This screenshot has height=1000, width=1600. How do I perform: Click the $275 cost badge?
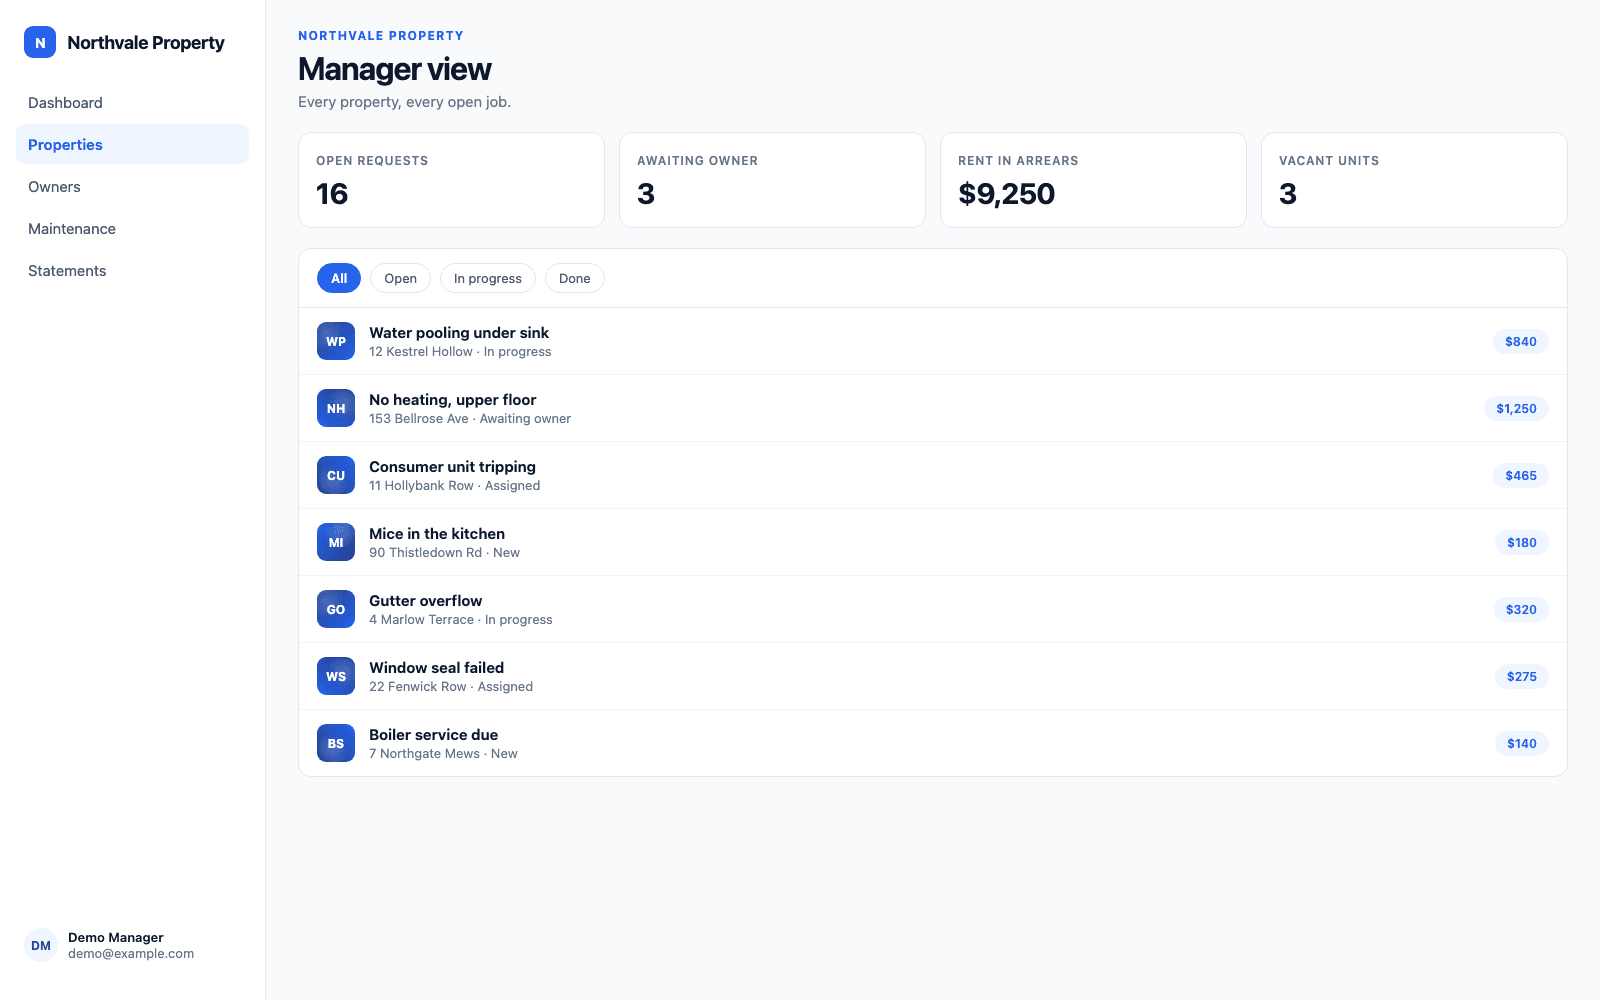click(1522, 676)
